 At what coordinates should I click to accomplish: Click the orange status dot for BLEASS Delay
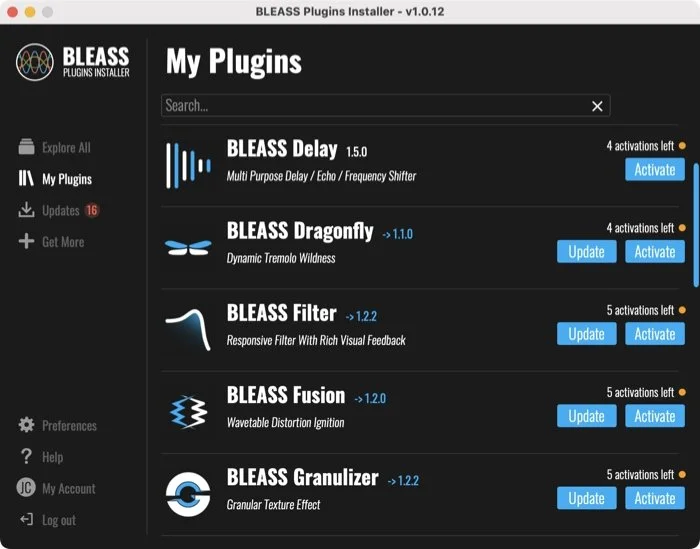point(682,146)
